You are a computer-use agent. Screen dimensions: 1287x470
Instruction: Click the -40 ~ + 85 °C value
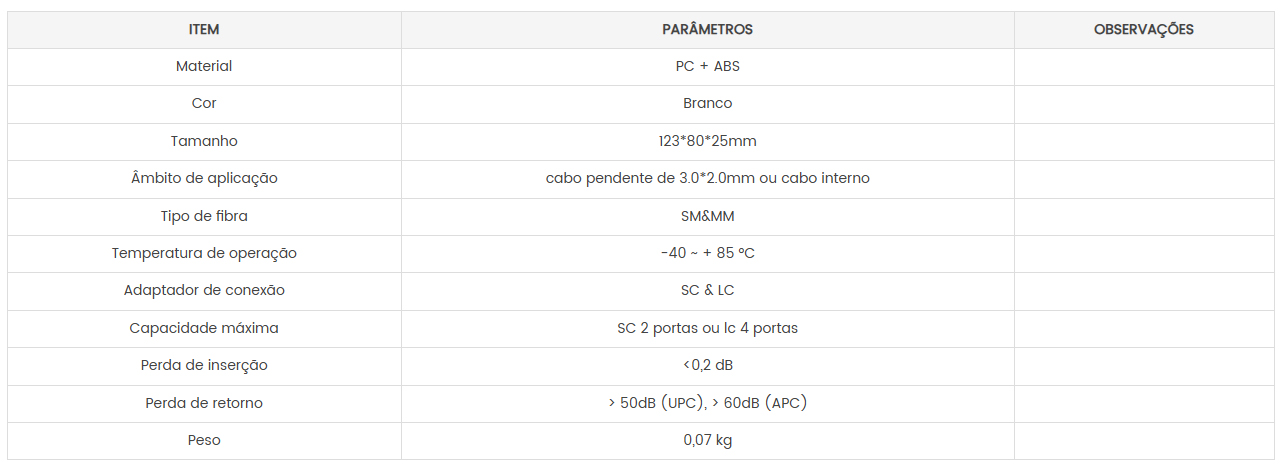[x=707, y=253]
